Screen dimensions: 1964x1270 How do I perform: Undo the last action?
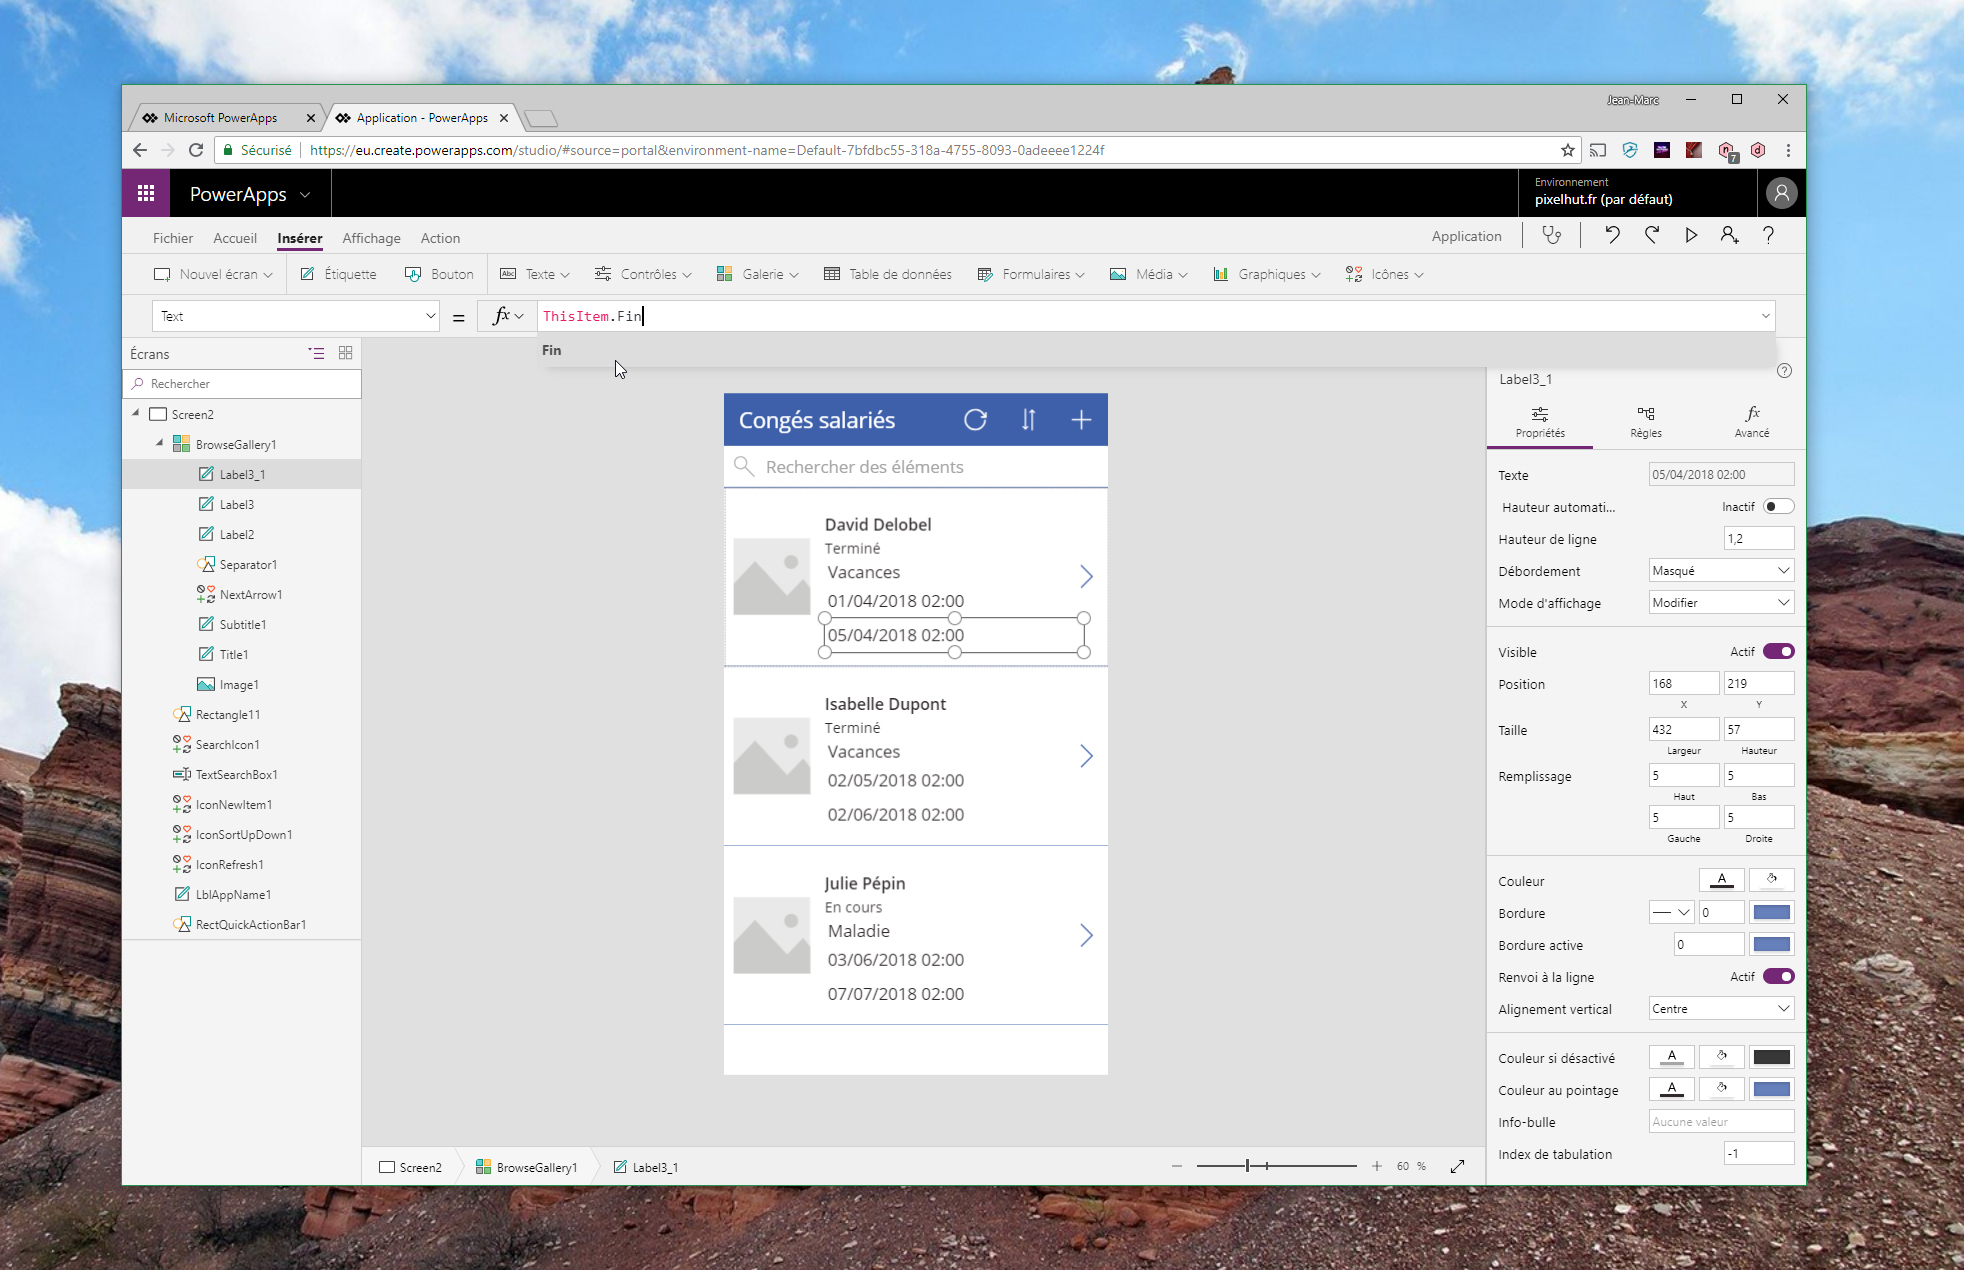(1612, 236)
